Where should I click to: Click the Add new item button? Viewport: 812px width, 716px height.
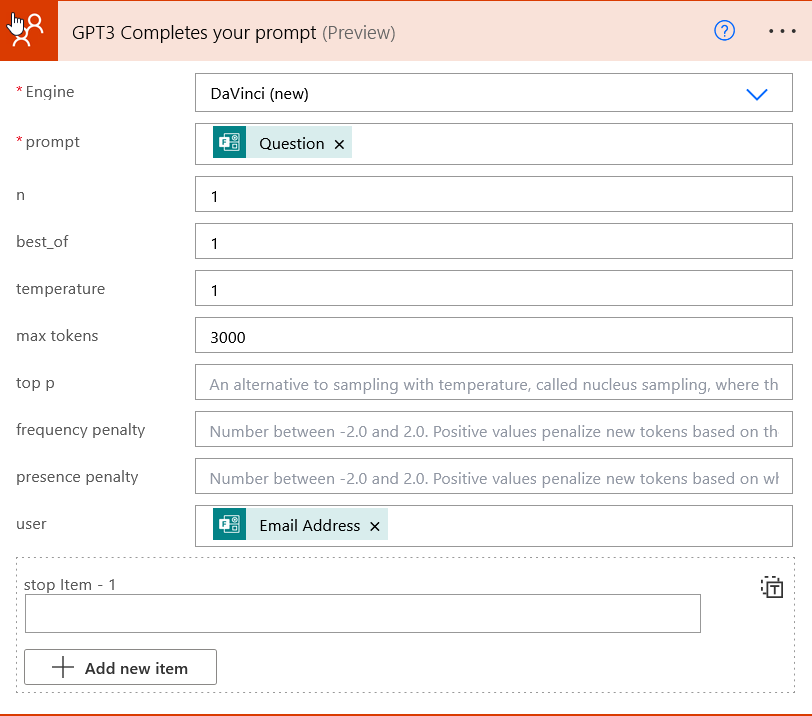[120, 667]
